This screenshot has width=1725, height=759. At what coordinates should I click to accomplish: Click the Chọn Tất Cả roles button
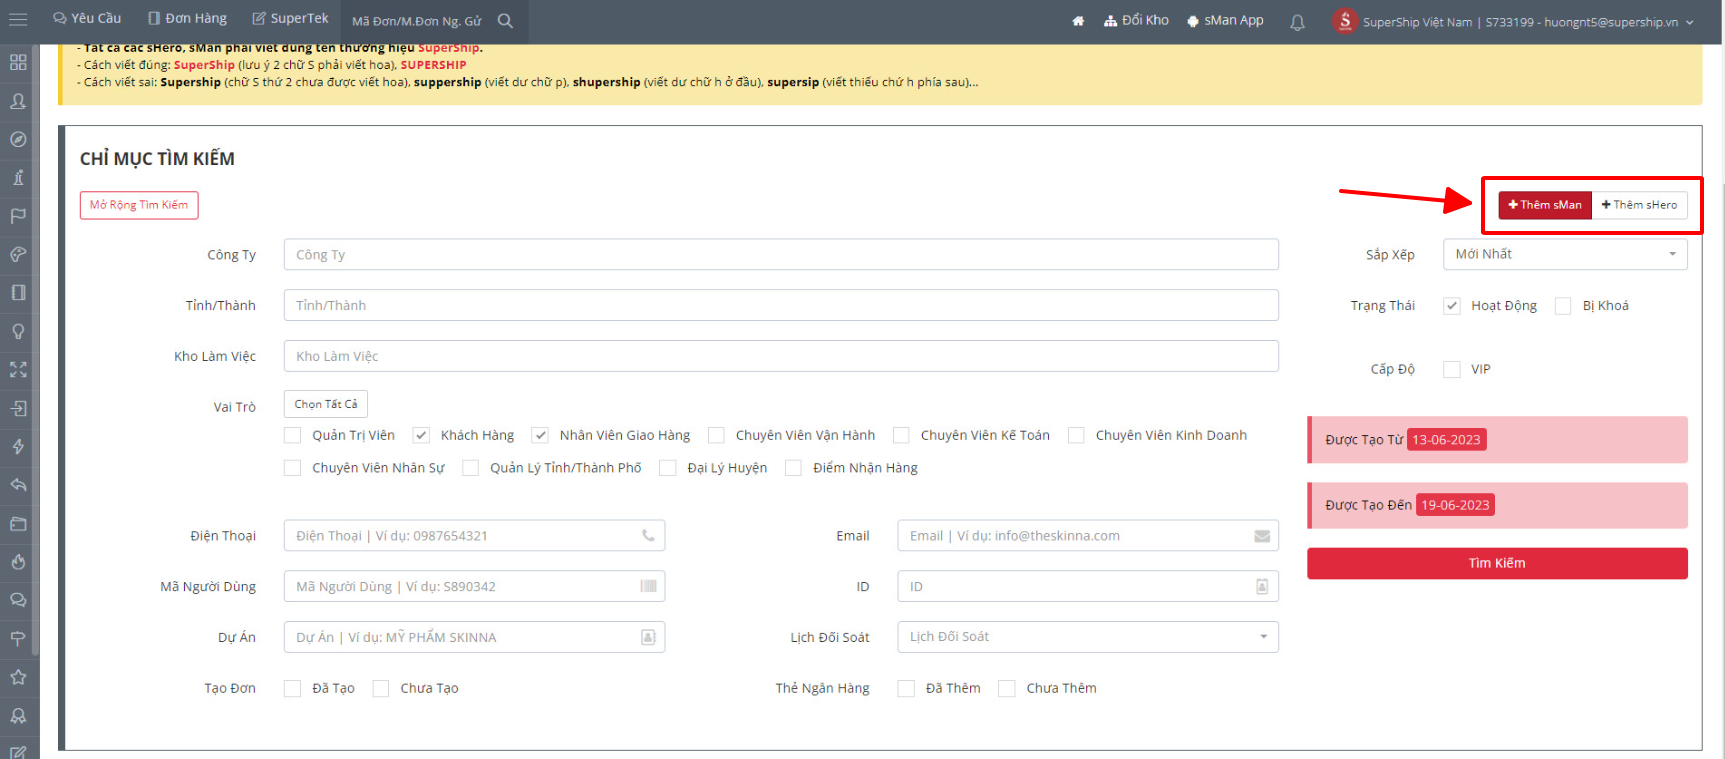(x=326, y=404)
